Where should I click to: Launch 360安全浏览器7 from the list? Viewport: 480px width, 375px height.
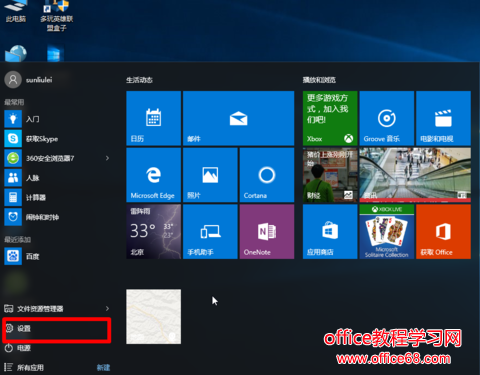coord(57,158)
